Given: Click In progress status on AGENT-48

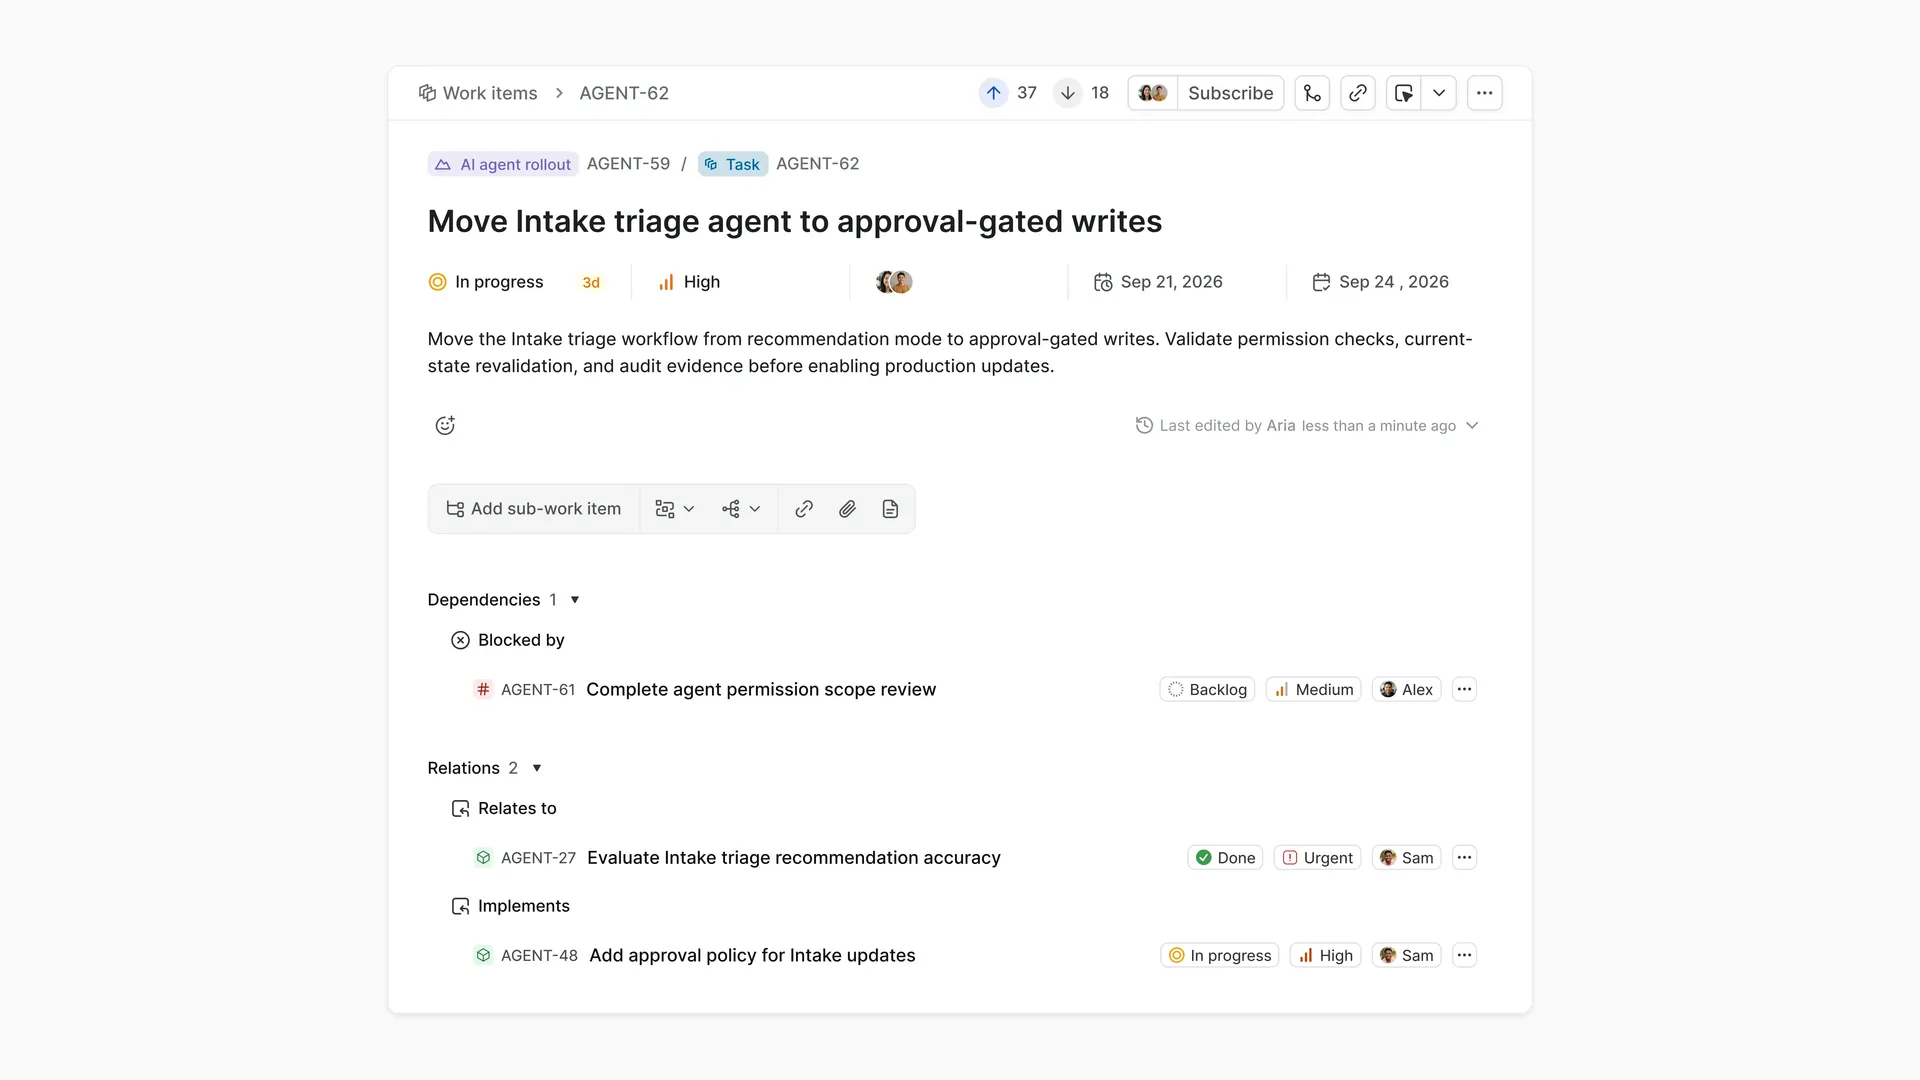Looking at the screenshot, I should (1219, 956).
